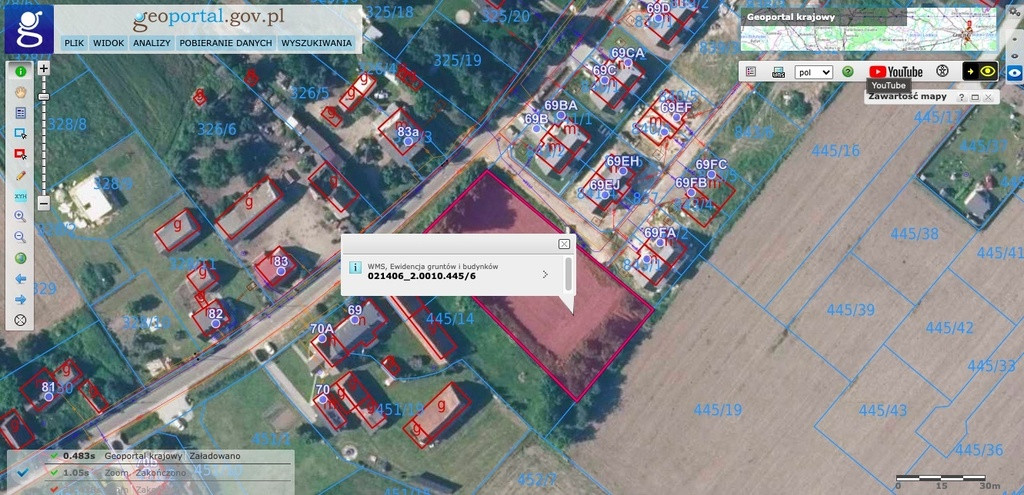Select the pan hand tool

click(x=20, y=91)
